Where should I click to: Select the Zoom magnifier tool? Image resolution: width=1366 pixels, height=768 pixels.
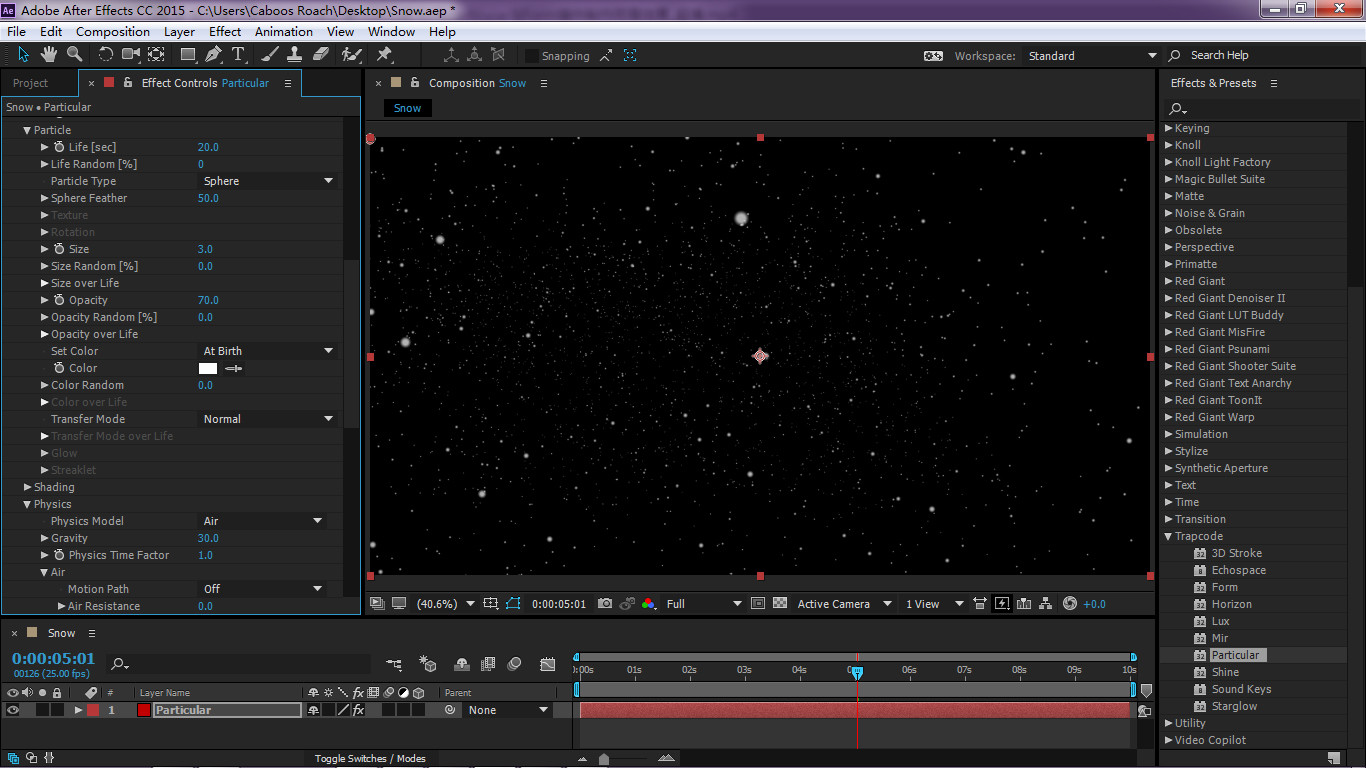74,54
